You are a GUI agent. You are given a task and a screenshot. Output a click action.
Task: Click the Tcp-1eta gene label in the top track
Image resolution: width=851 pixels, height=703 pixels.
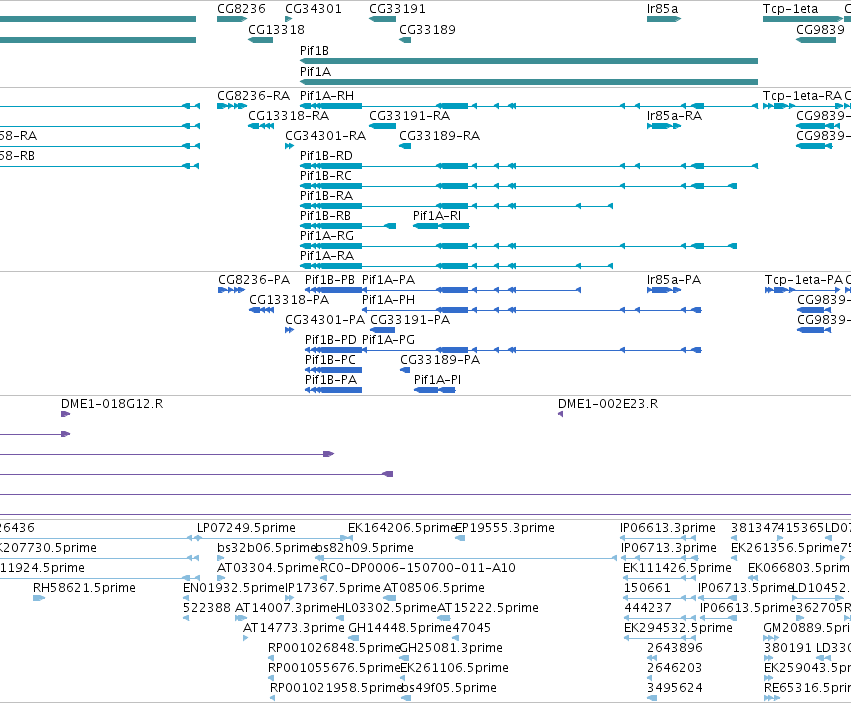[x=790, y=9]
